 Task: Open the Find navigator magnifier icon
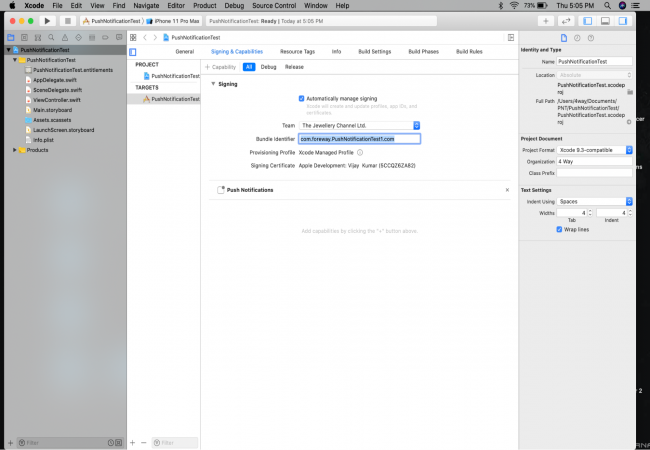tap(51, 37)
